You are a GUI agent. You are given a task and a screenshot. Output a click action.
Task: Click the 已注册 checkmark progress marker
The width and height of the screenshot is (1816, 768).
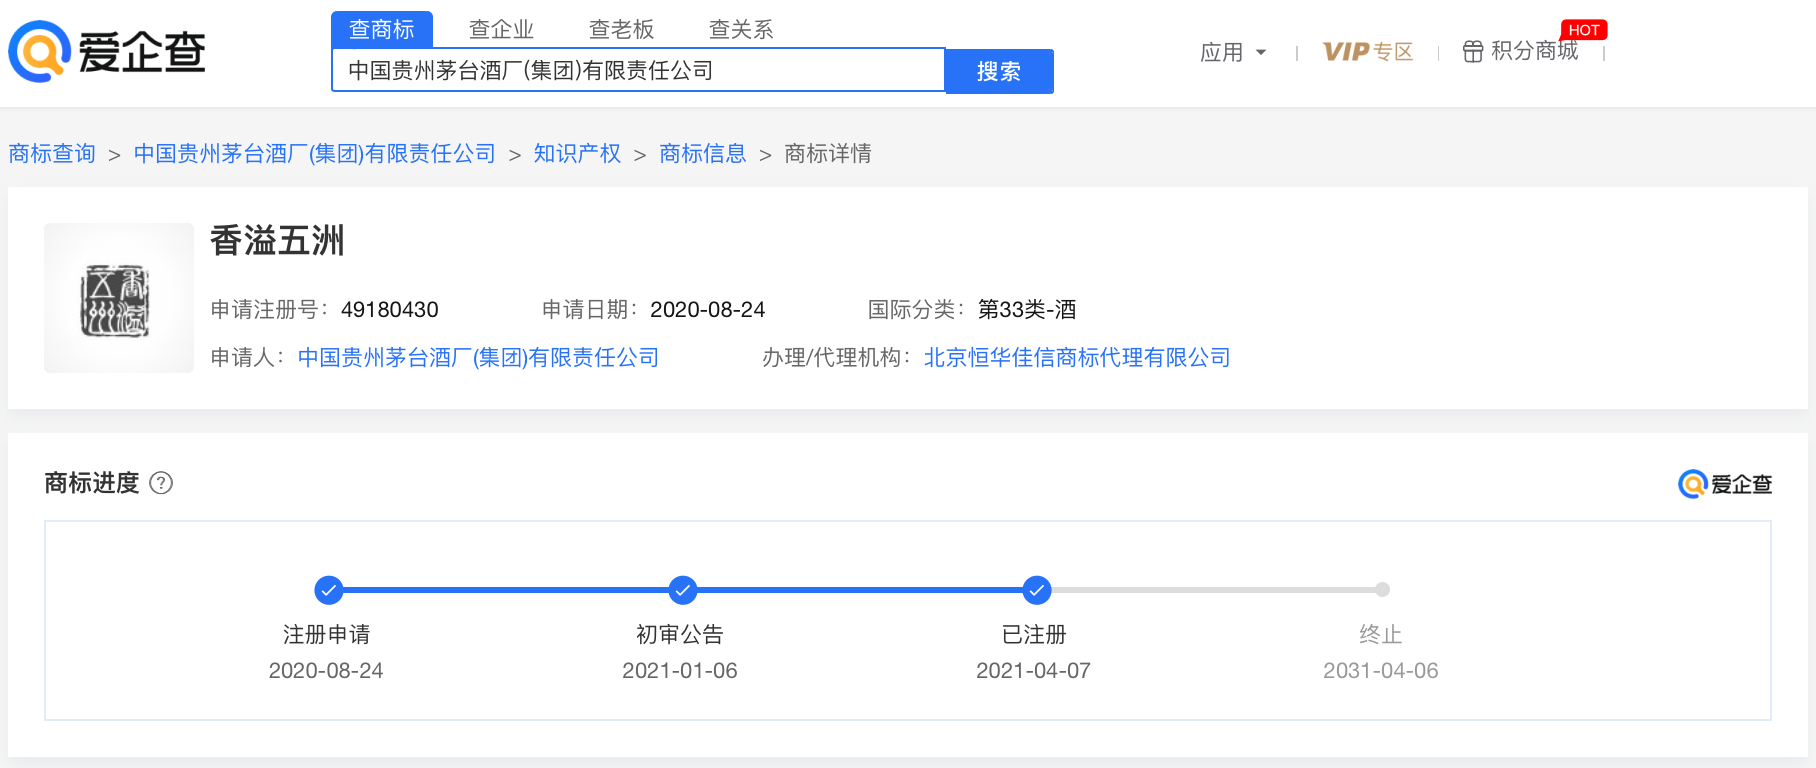(x=1036, y=590)
